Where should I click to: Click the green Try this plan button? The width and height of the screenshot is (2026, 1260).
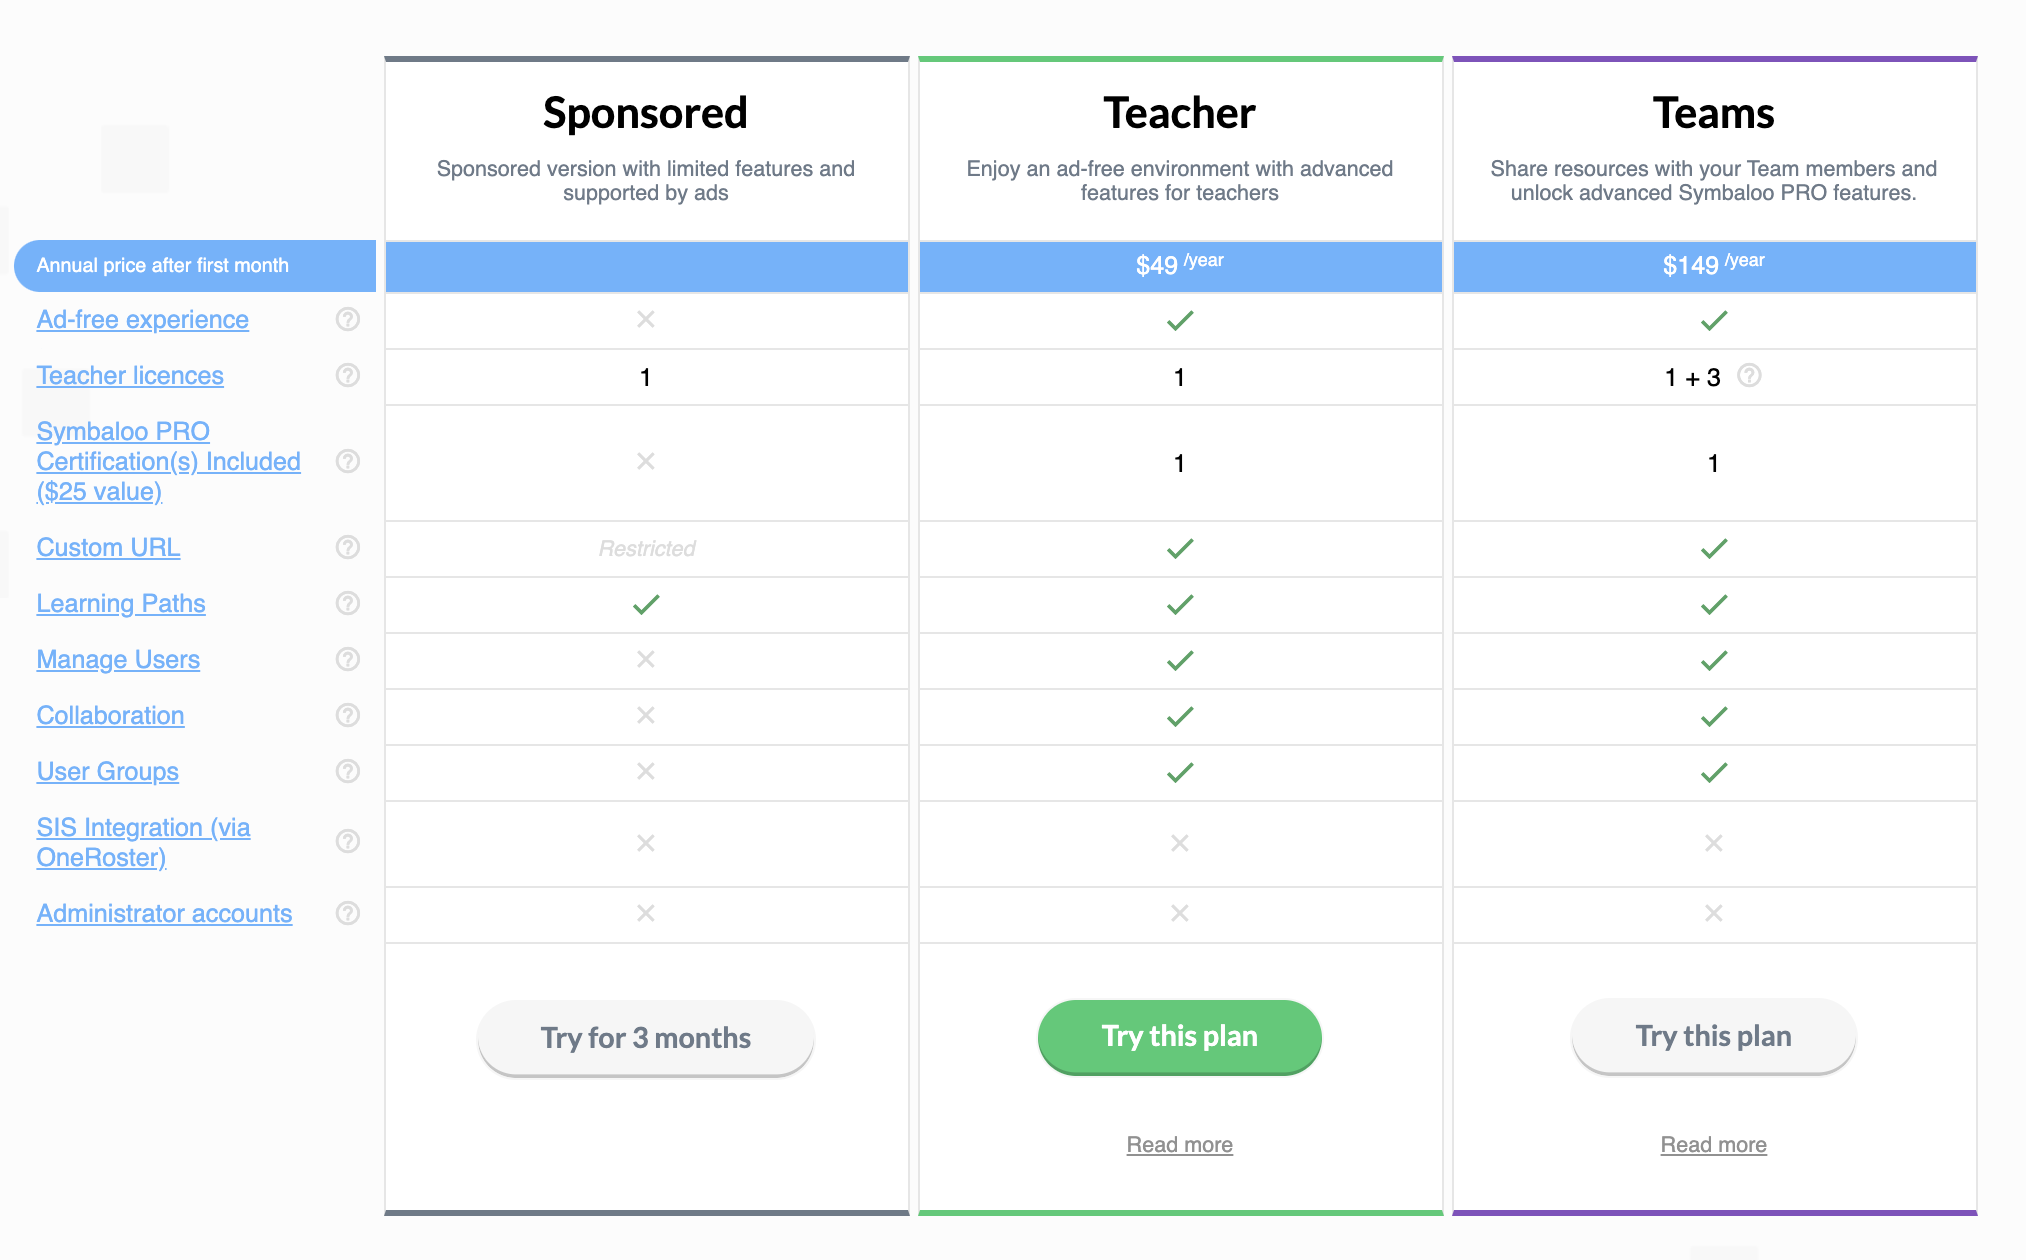pos(1180,1037)
